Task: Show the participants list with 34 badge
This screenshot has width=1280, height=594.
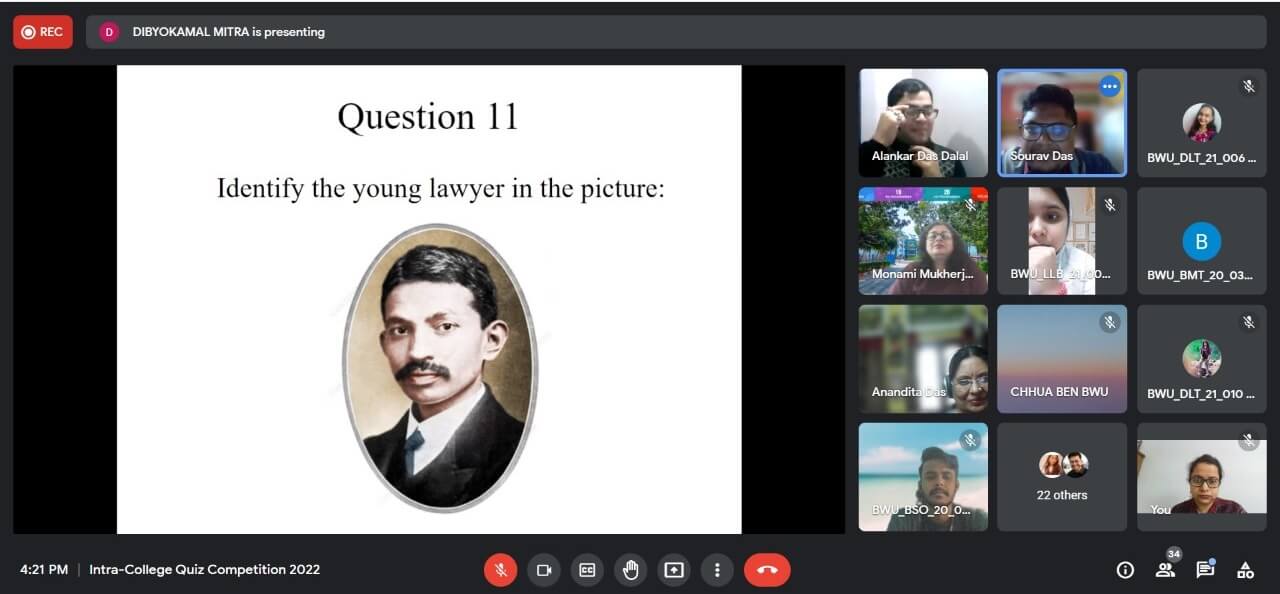Action: click(1165, 570)
